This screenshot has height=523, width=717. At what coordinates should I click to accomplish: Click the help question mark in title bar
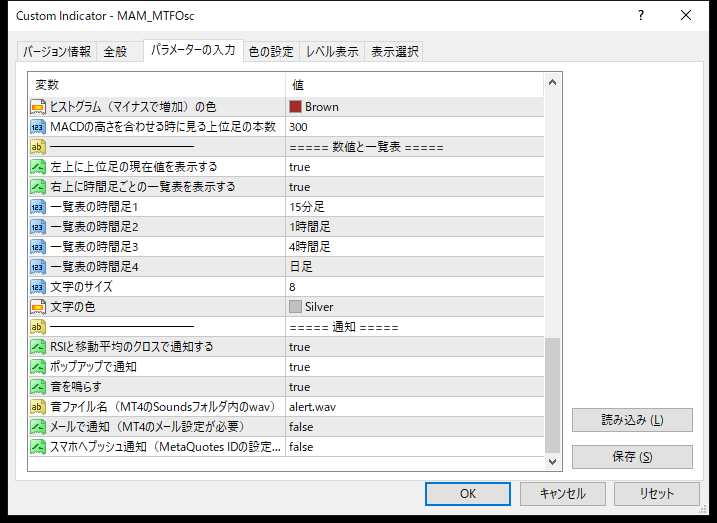click(x=641, y=16)
